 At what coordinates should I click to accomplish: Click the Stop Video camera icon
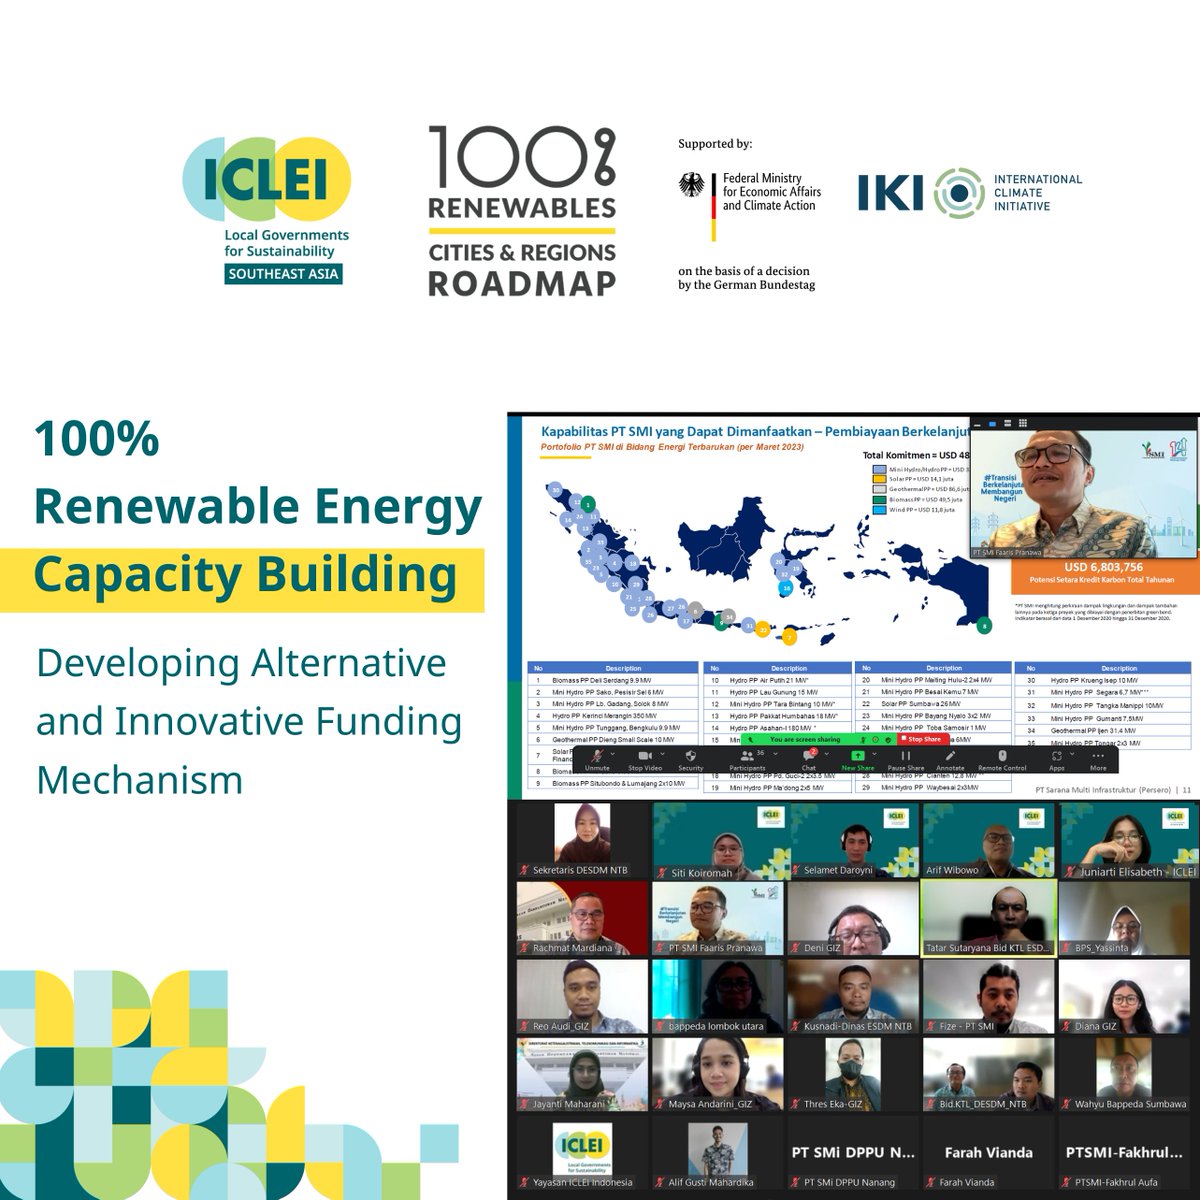point(645,755)
